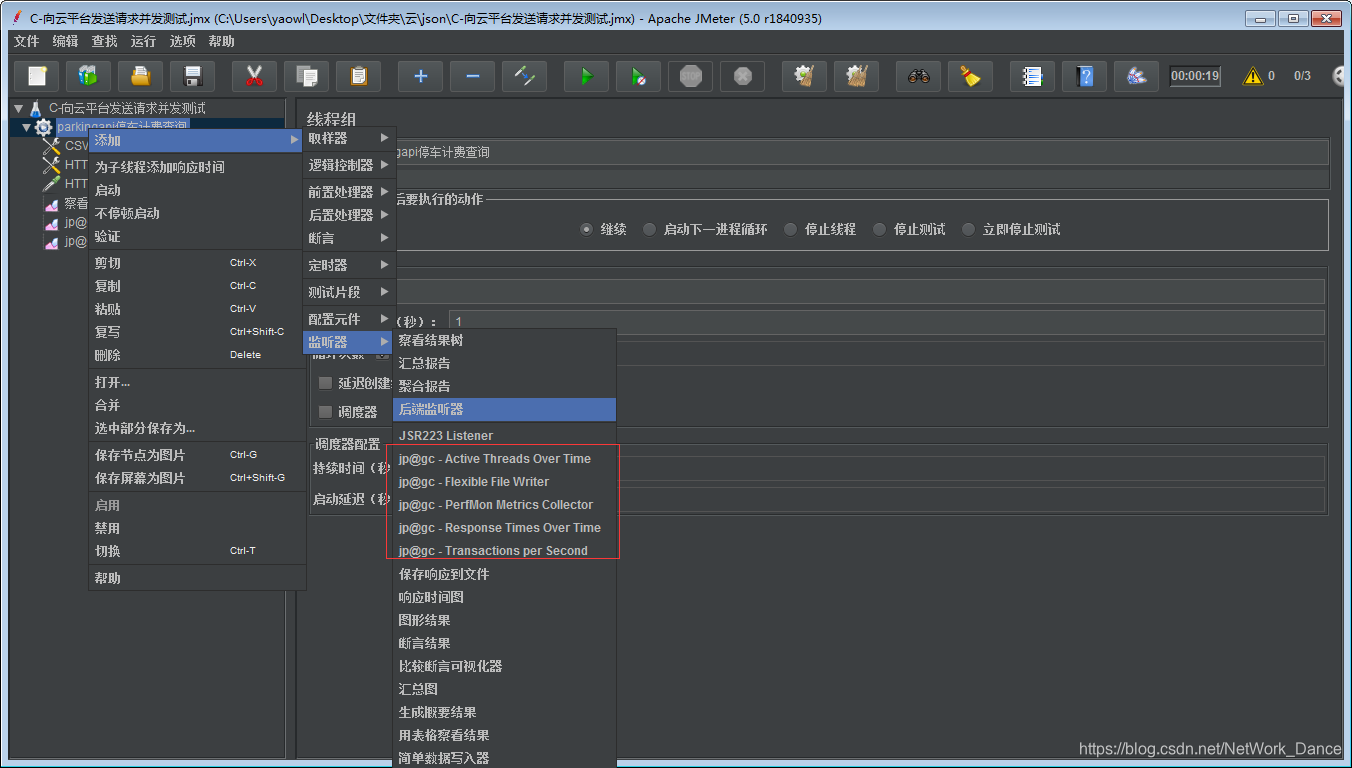Click the Clear All toolbar icon
The height and width of the screenshot is (768, 1352).
pyautogui.click(x=857, y=76)
